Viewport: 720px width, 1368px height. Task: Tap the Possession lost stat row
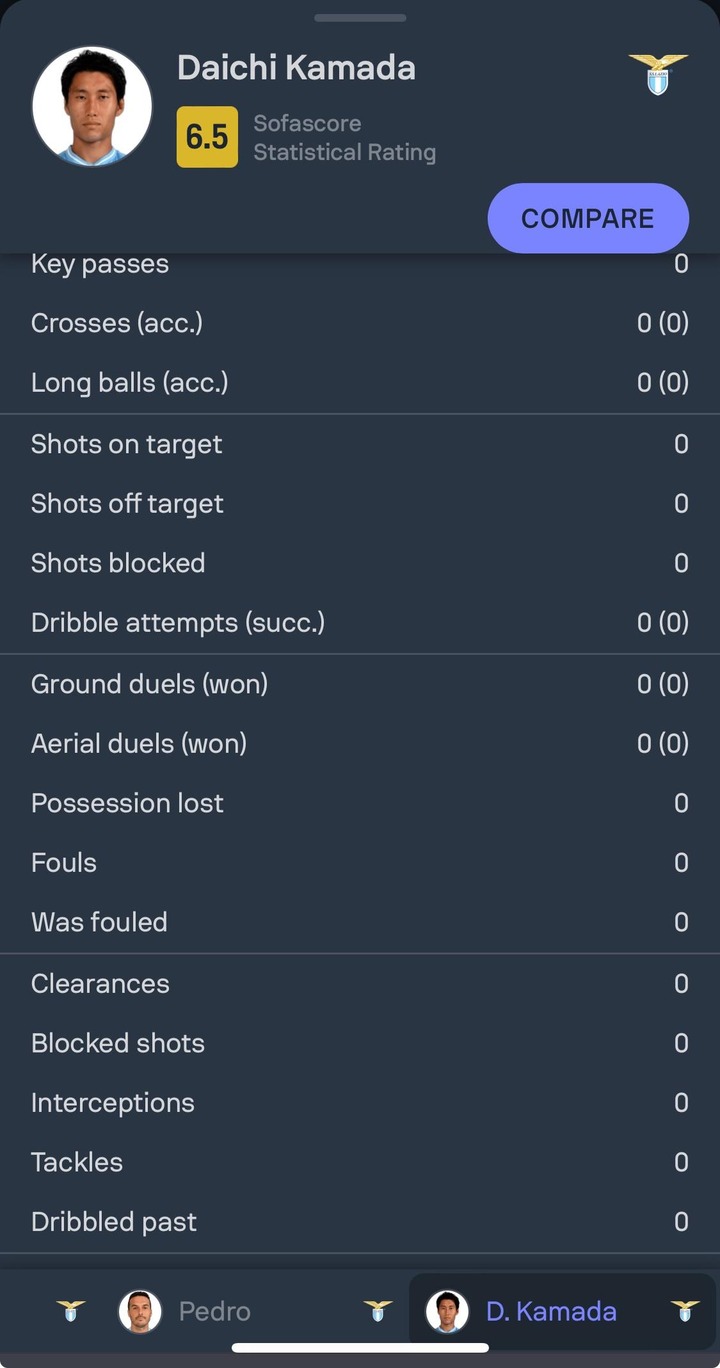360,803
